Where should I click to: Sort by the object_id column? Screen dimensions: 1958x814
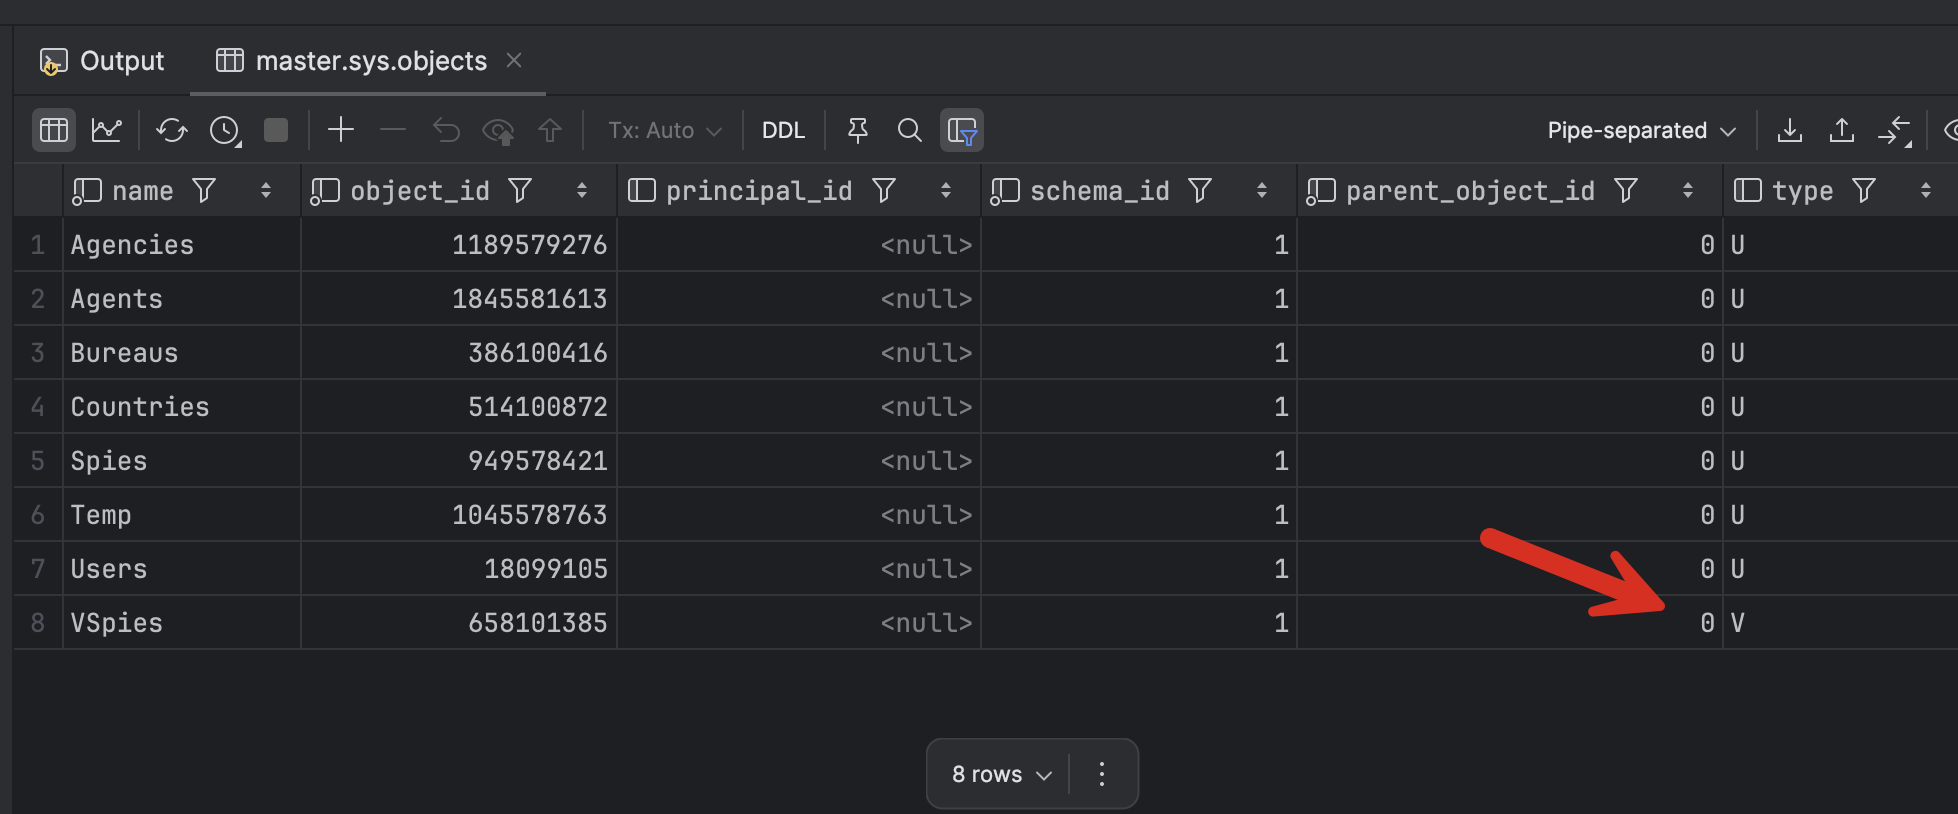click(x=582, y=190)
